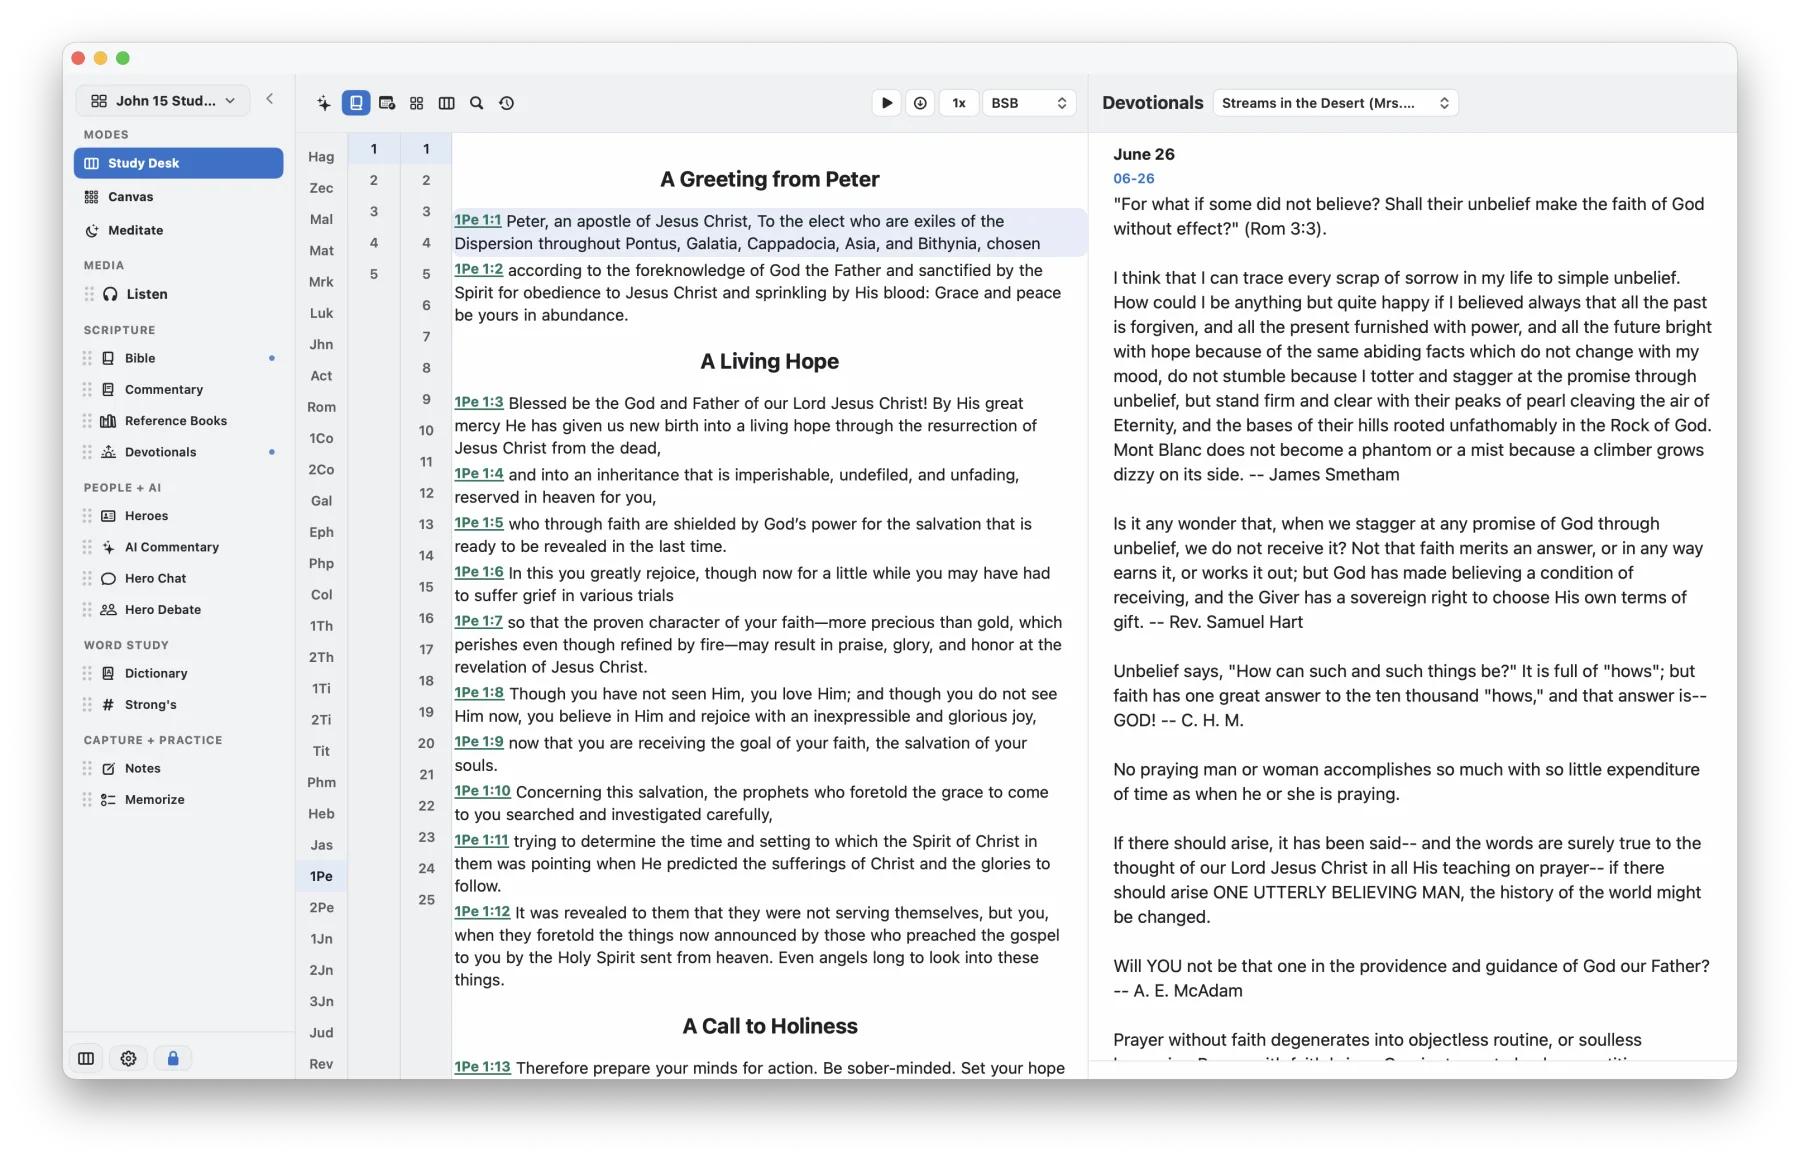Collapse the sidebar with the chevron
1800x1162 pixels.
(270, 99)
